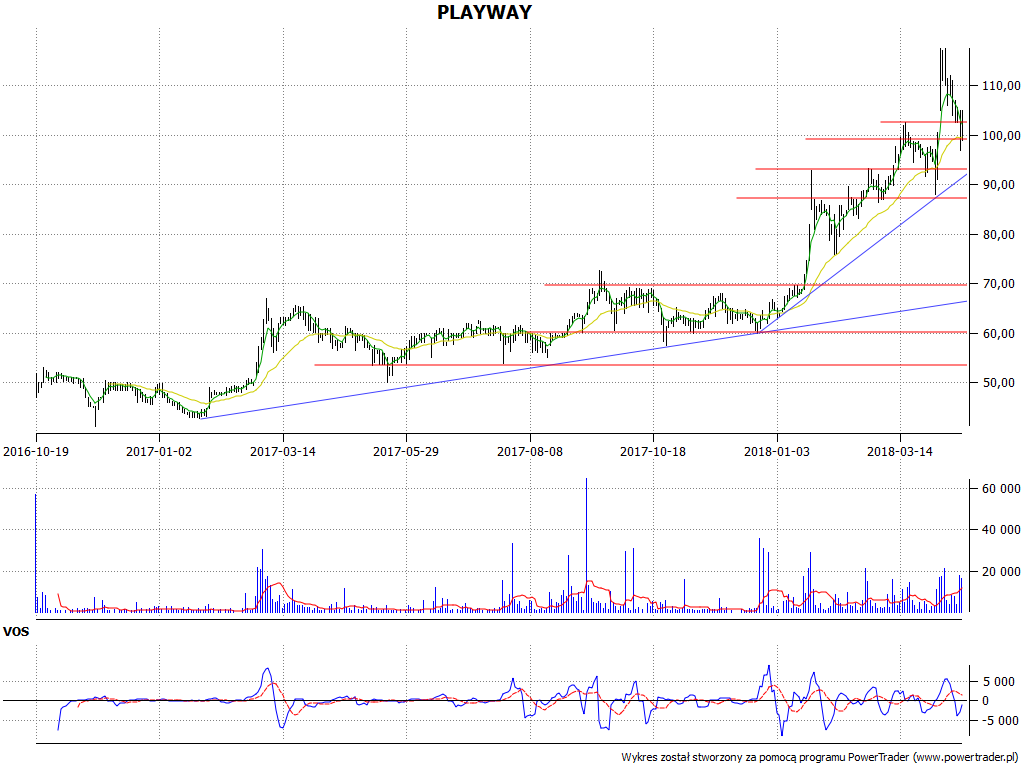Image resolution: width=1024 pixels, height=768 pixels.
Task: Click the PowerTrader credit text in footer
Action: click(821, 758)
